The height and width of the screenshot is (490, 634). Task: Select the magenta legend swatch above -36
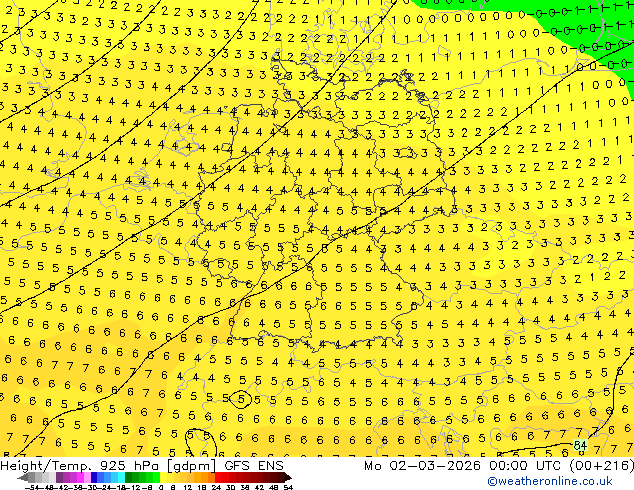80,477
